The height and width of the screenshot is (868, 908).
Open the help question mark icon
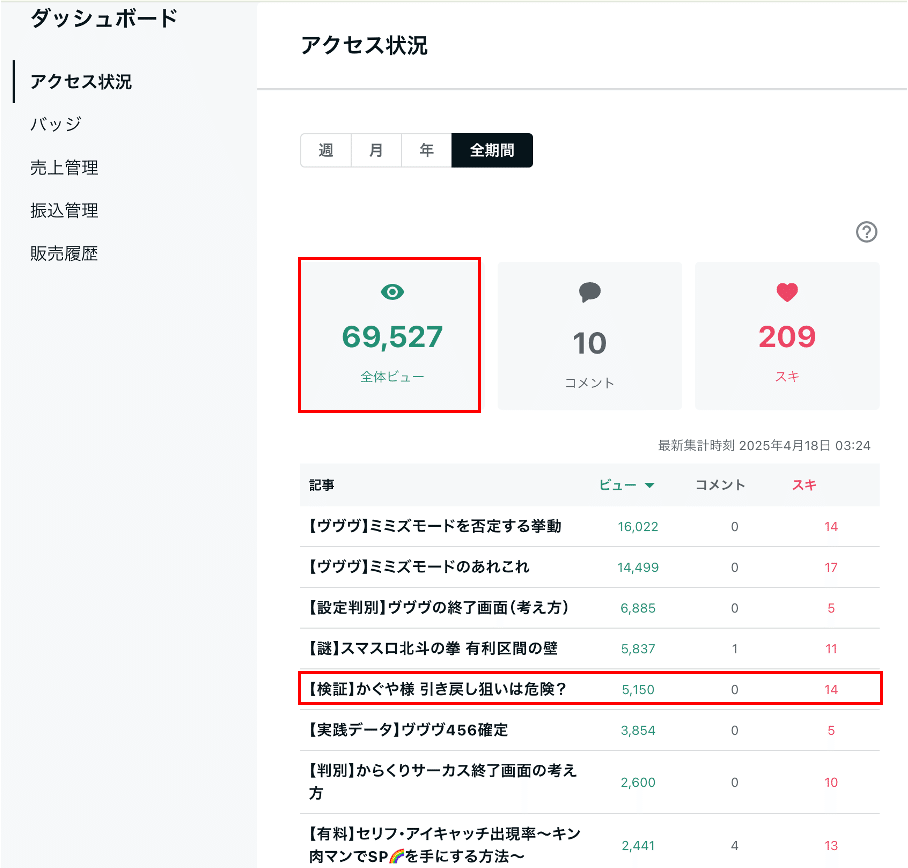pos(867,233)
